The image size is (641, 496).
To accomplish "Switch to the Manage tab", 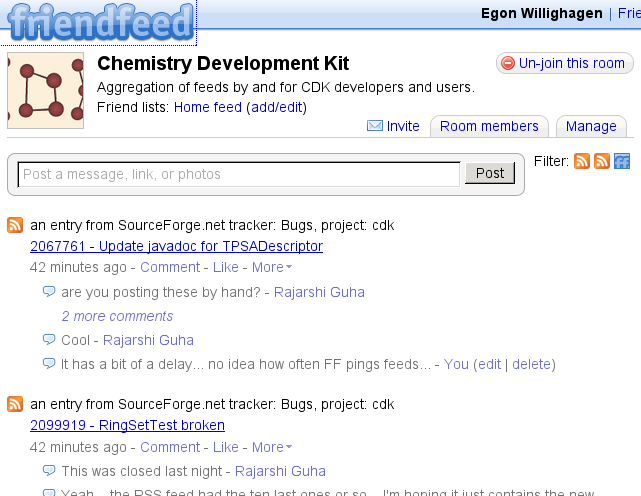I will click(591, 126).
